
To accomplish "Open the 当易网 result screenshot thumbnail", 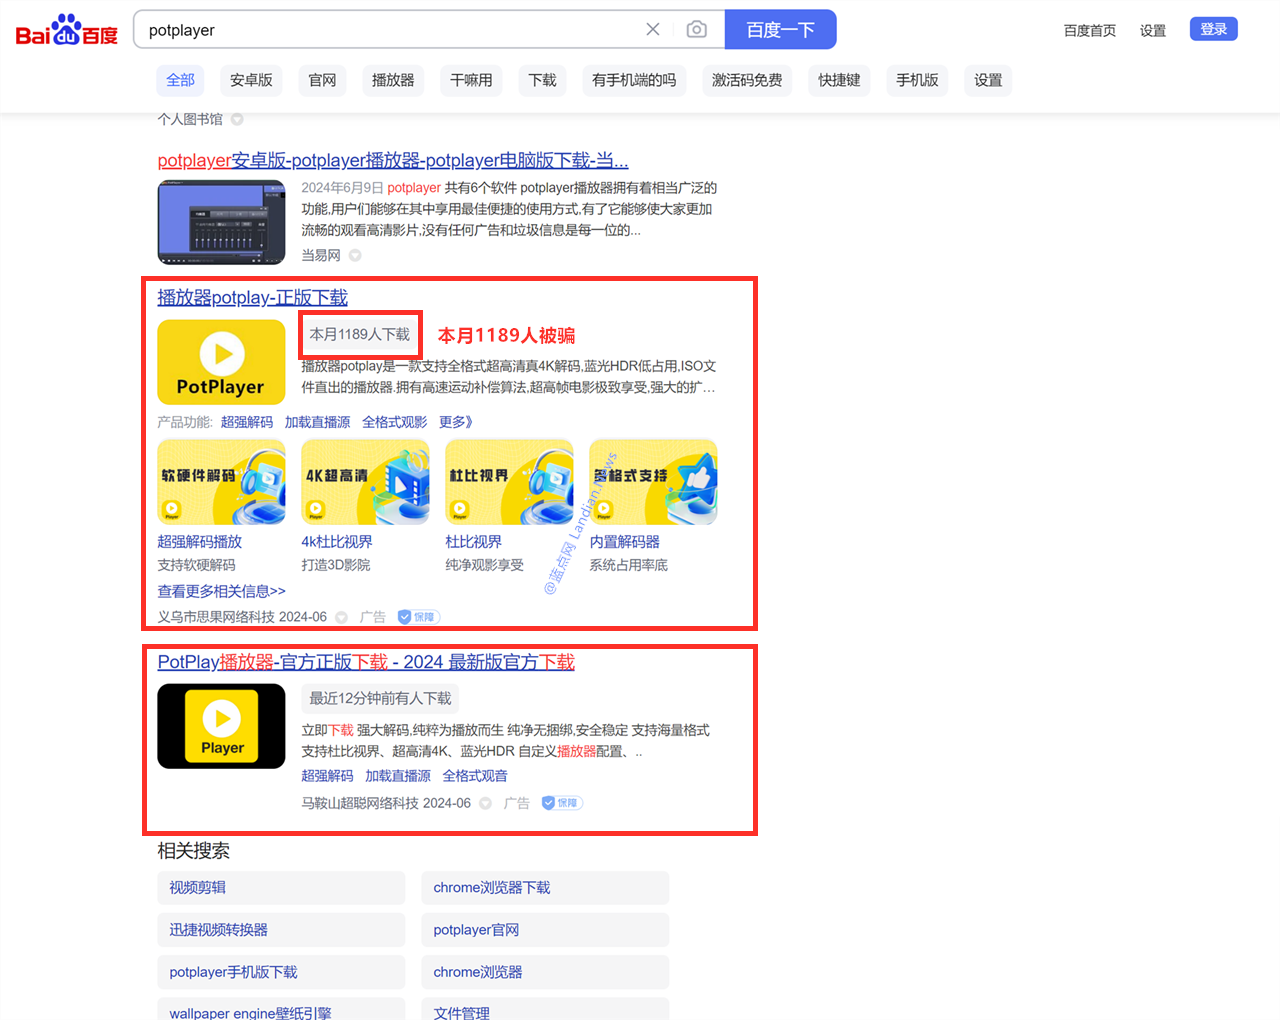I will 221,222.
